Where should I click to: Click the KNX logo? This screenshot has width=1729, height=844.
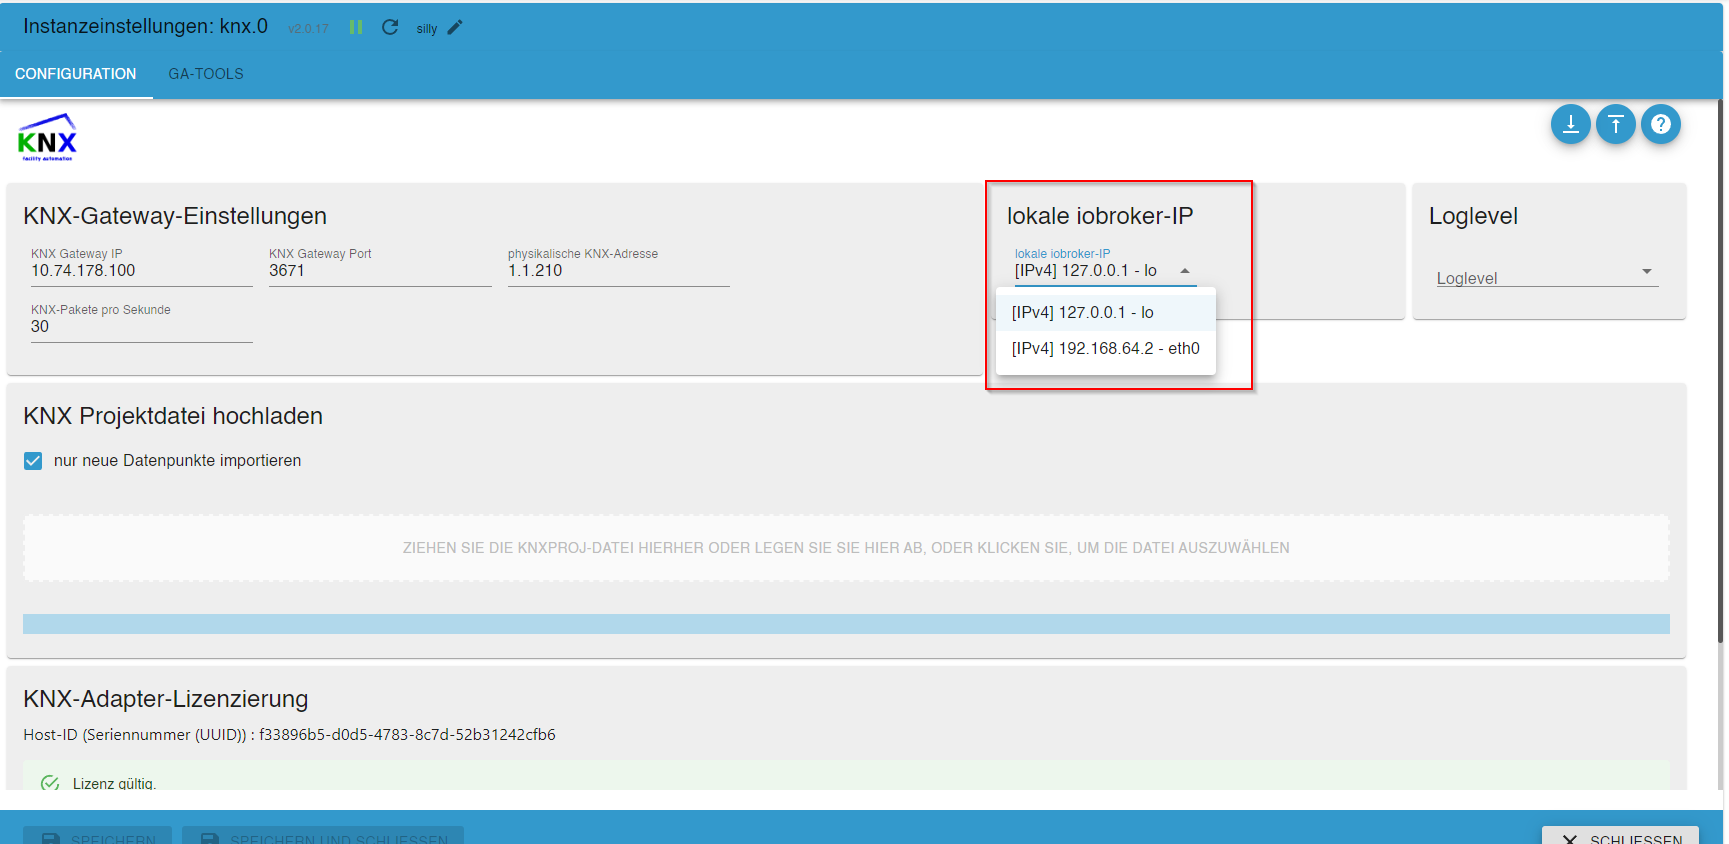(x=47, y=138)
